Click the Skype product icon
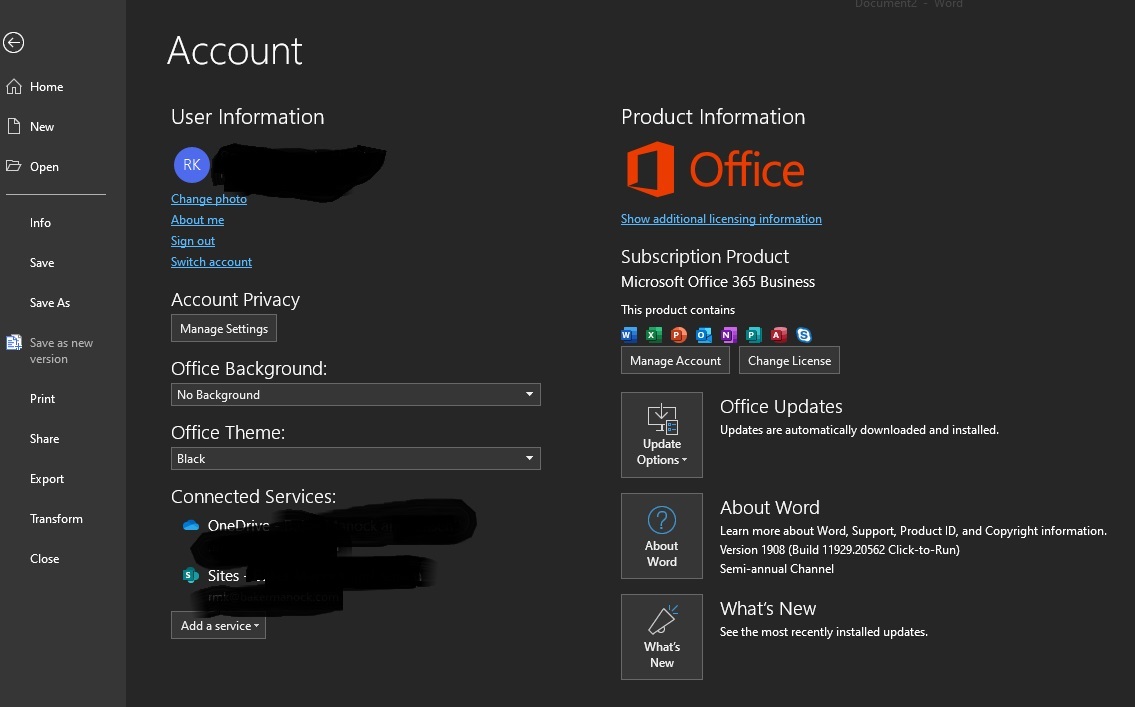The image size is (1135, 707). pyautogui.click(x=803, y=335)
